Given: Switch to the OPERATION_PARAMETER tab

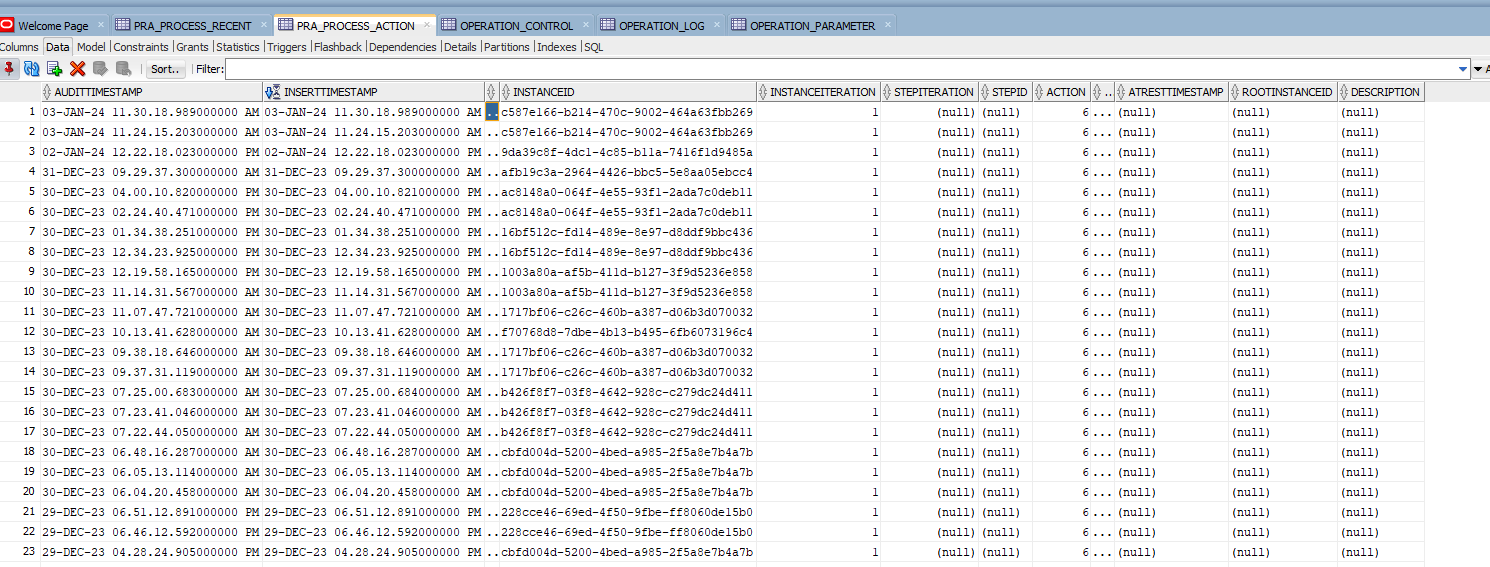Looking at the screenshot, I should pyautogui.click(x=812, y=25).
